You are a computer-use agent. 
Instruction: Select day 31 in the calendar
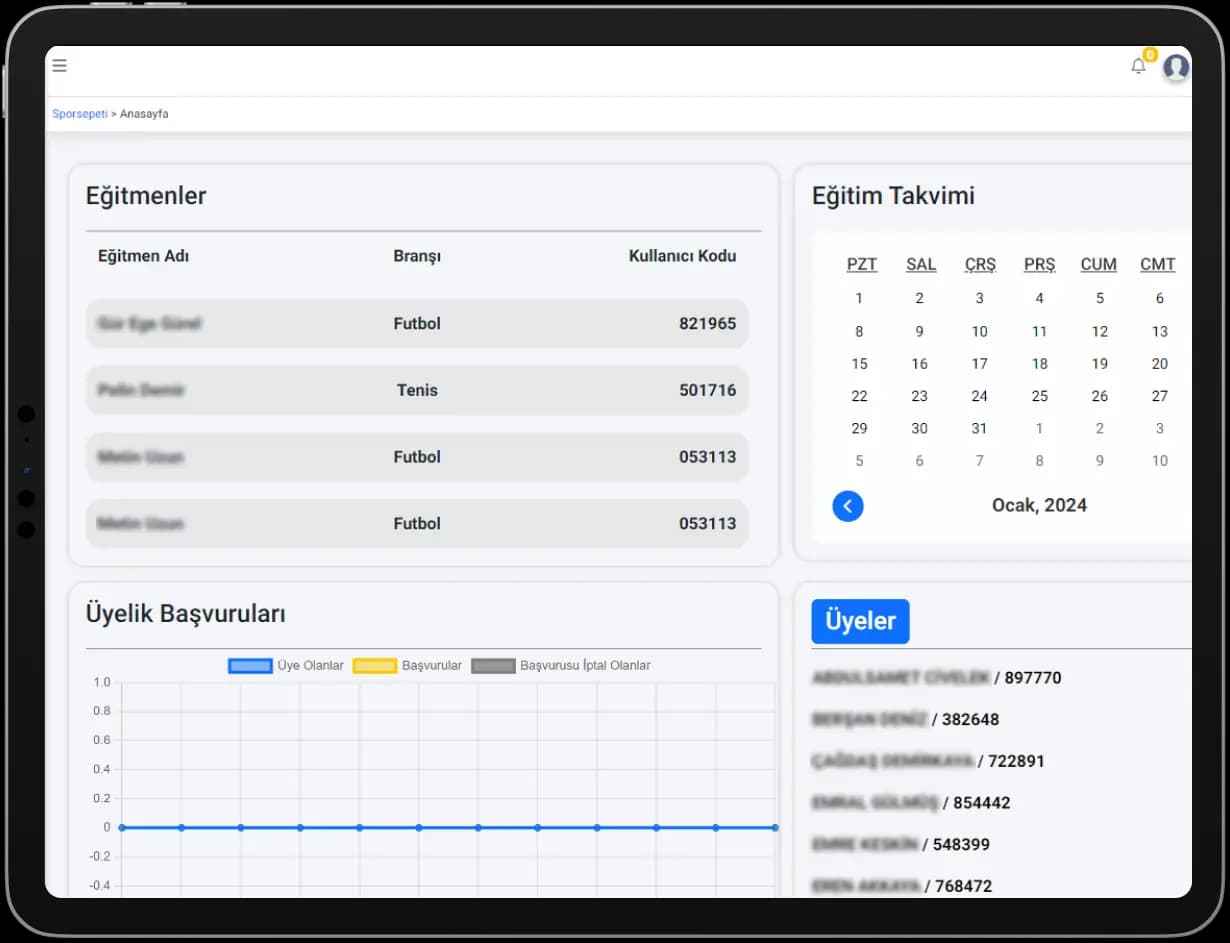click(x=979, y=428)
